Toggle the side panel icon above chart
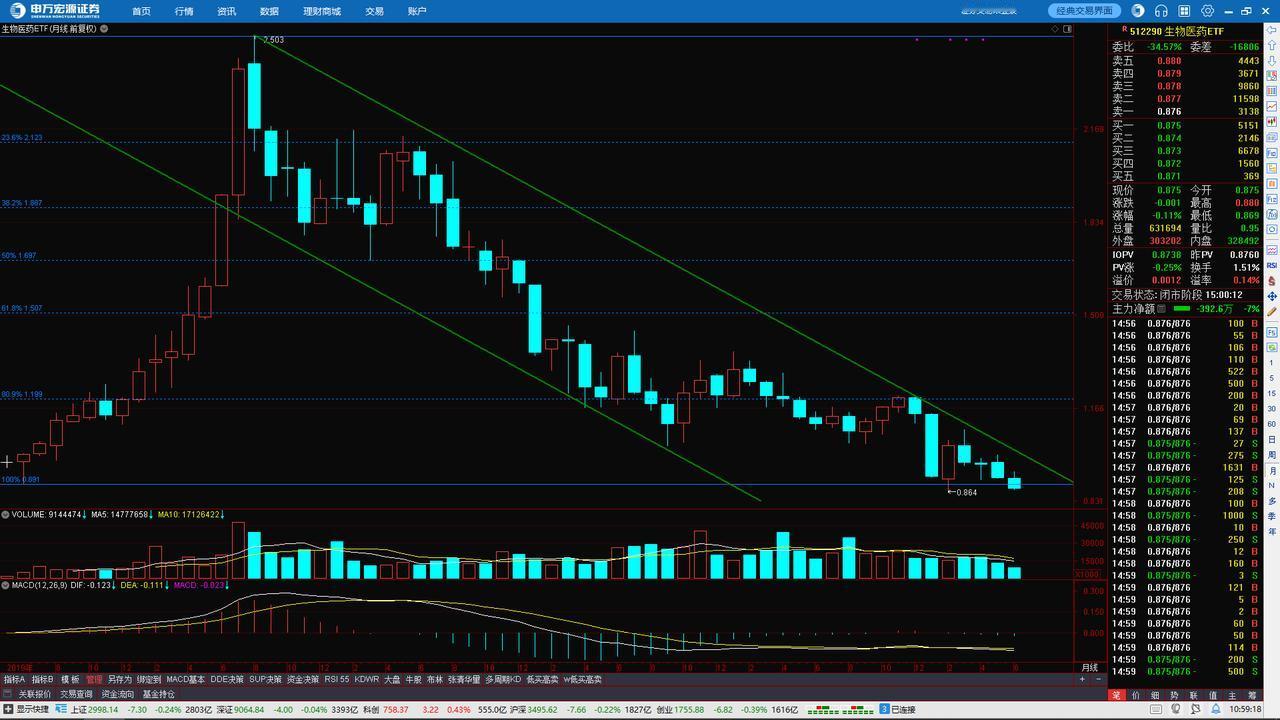Screen dimensions: 1280x720 [1067, 29]
